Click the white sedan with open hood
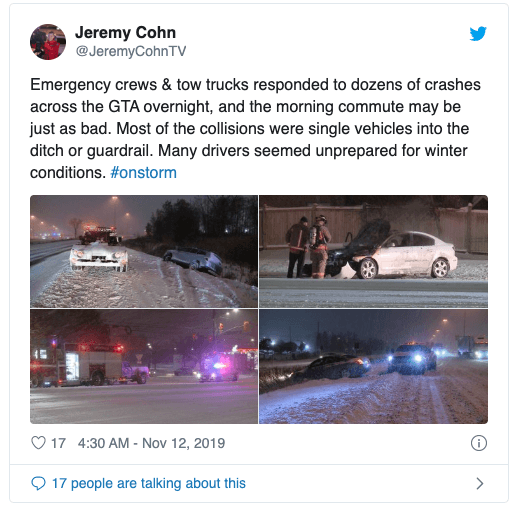 pyautogui.click(x=392, y=253)
